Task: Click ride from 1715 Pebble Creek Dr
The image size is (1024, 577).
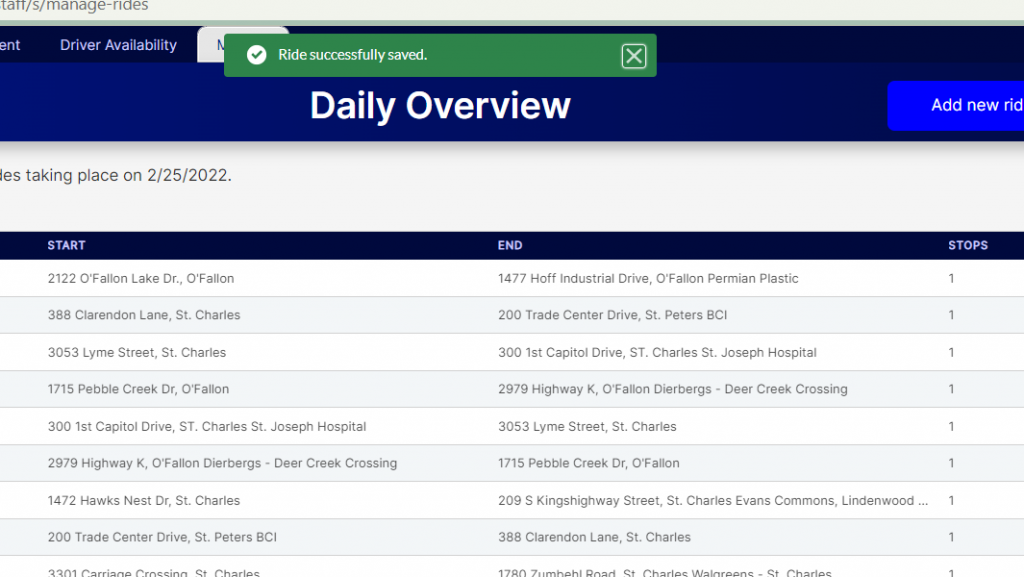Action: pyautogui.click(x=138, y=389)
